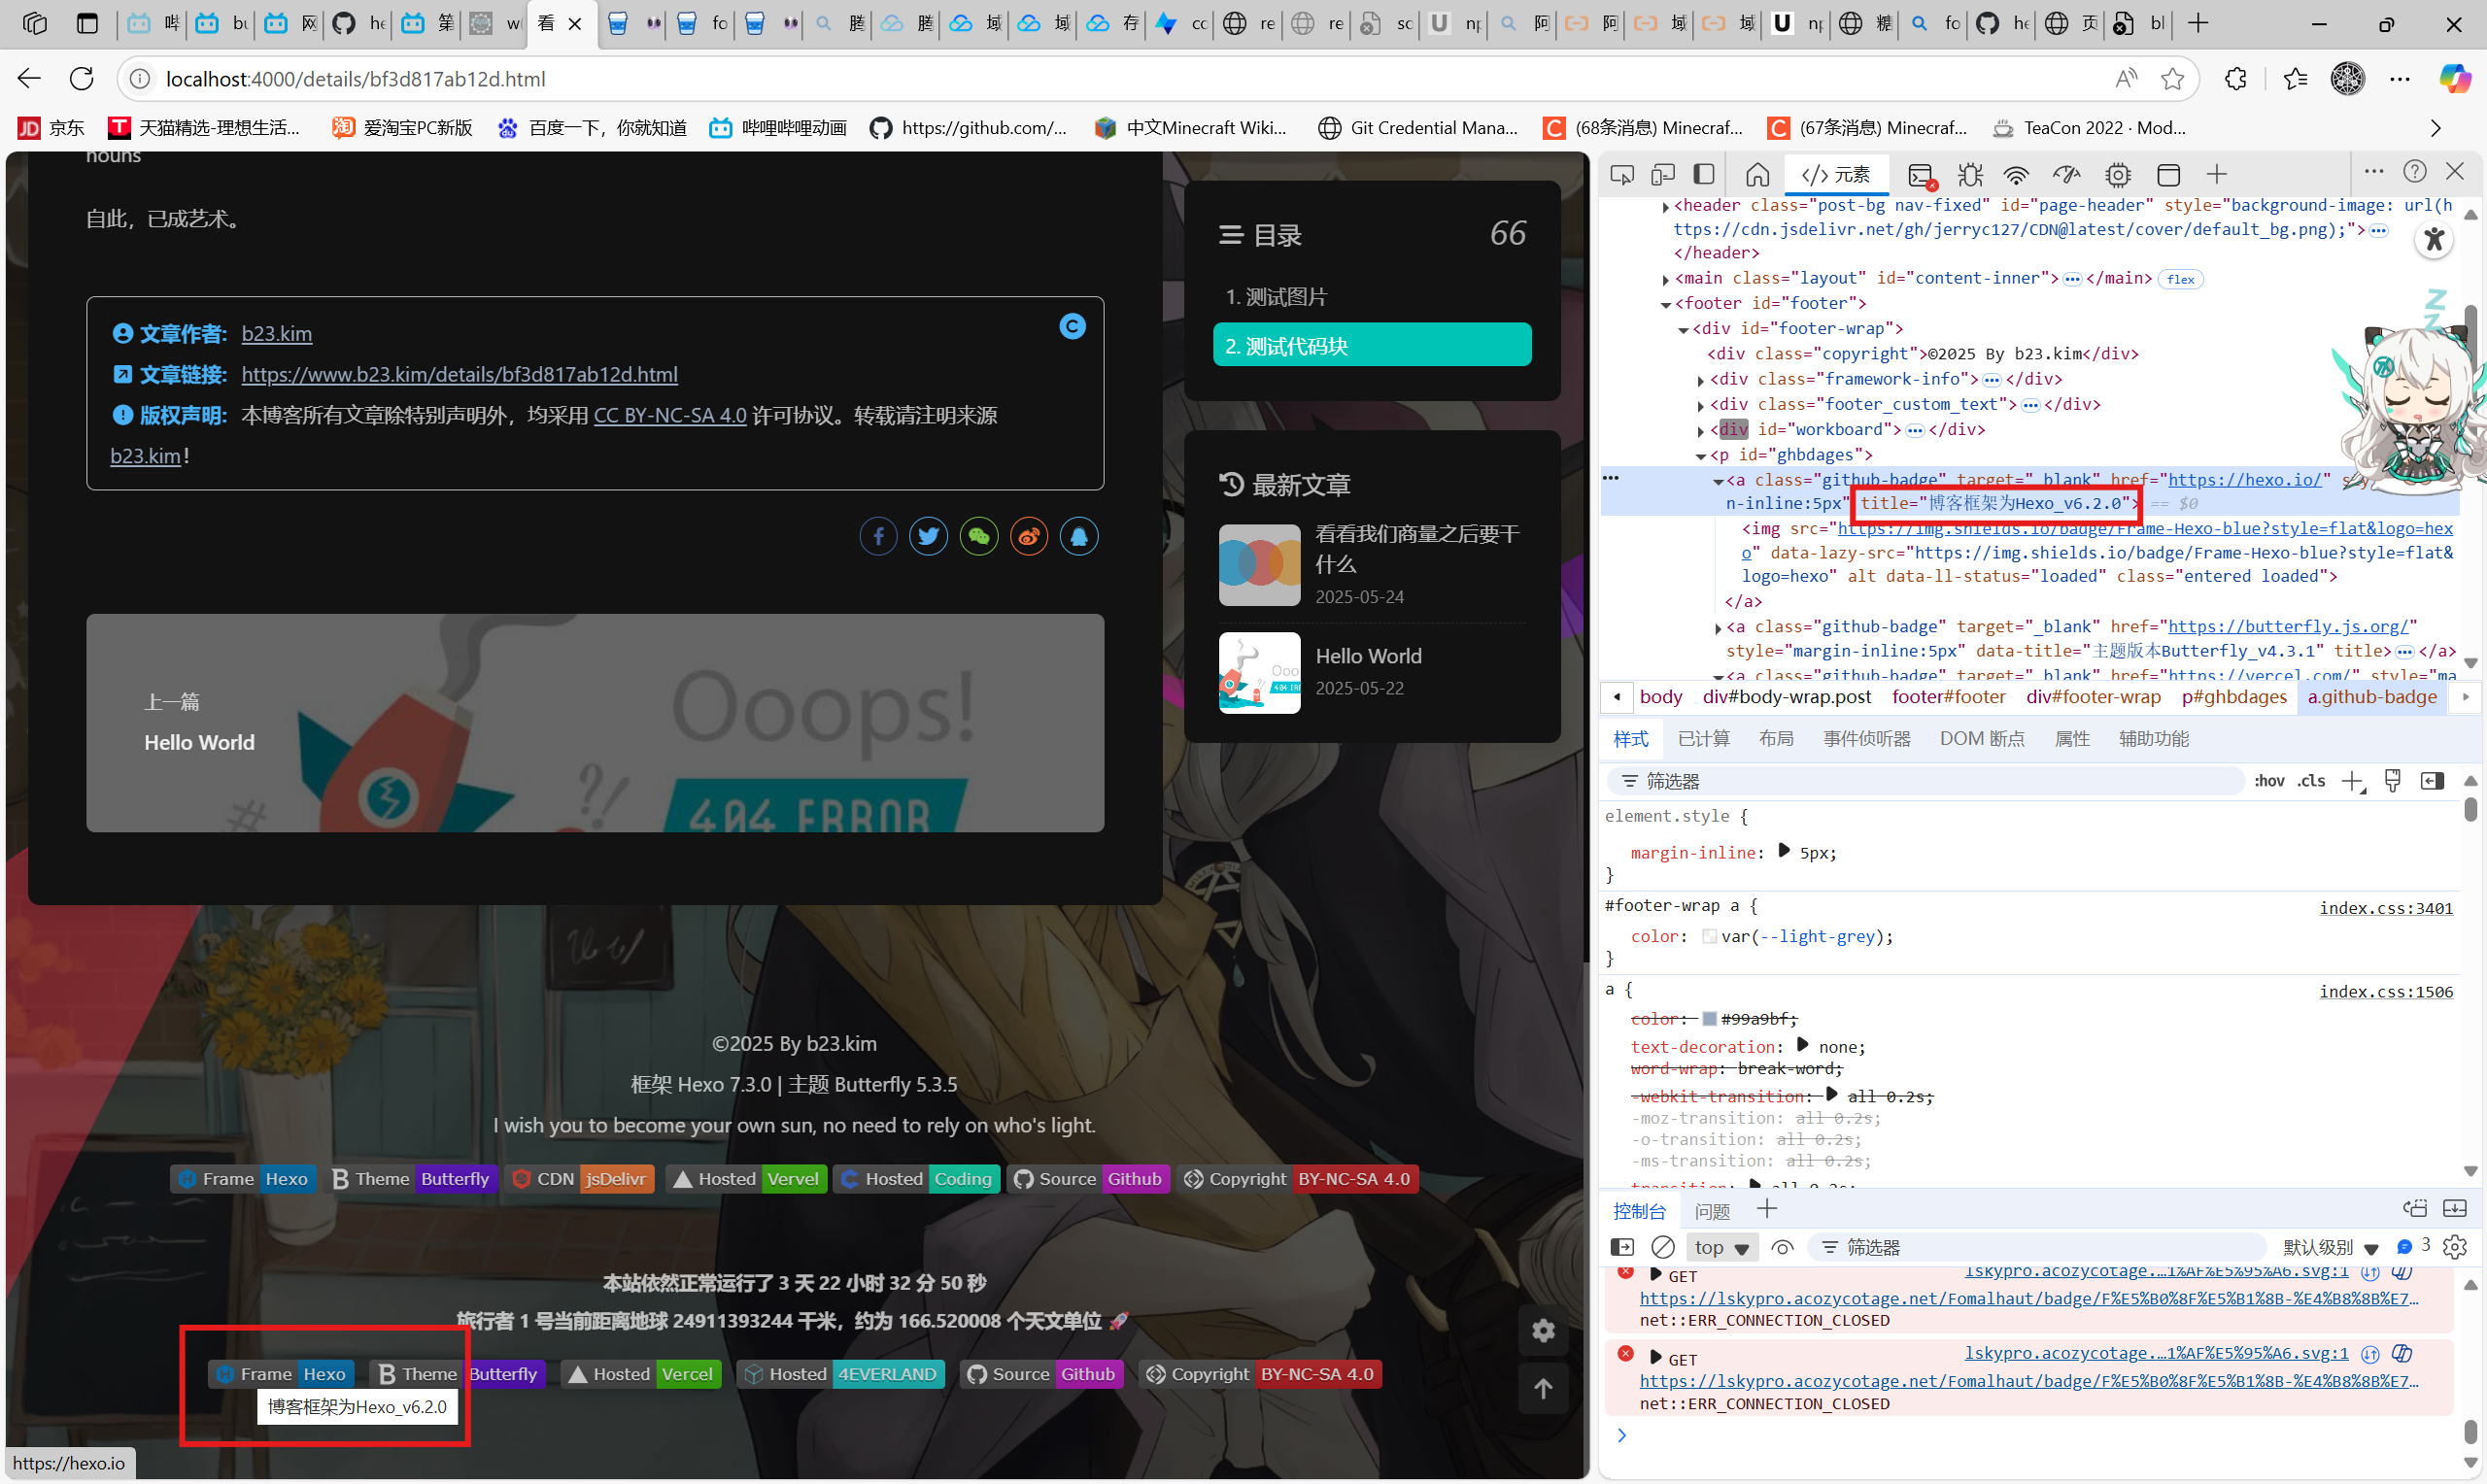The image size is (2487, 1484).
Task: Click the scroll-to-top arrow button
Action: pos(1543,1388)
